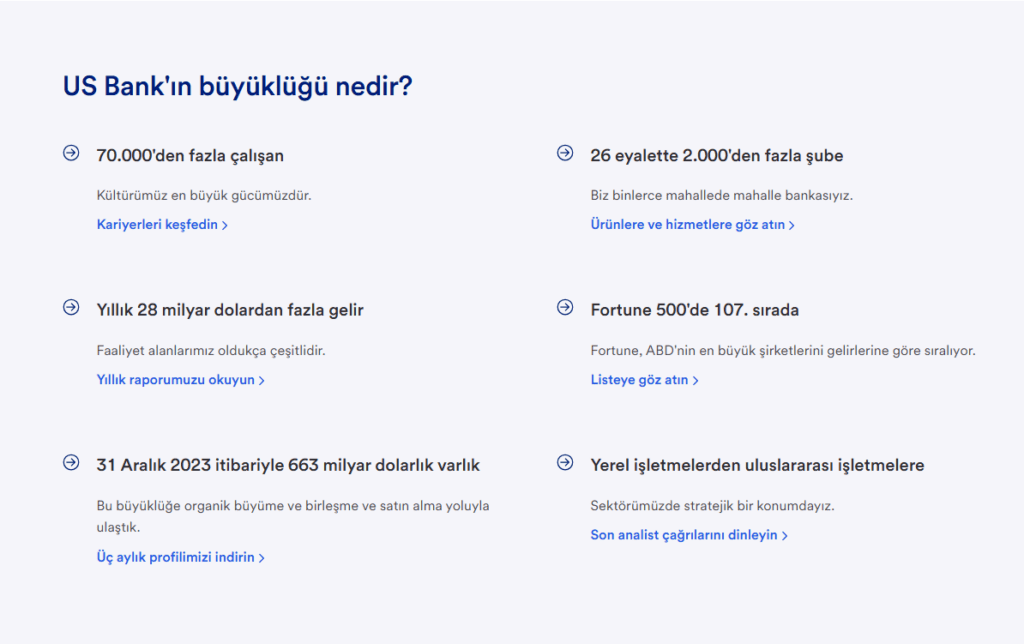
Task: Click the arrow icon beside Fortune 500'de 107. sırada
Action: click(x=565, y=307)
